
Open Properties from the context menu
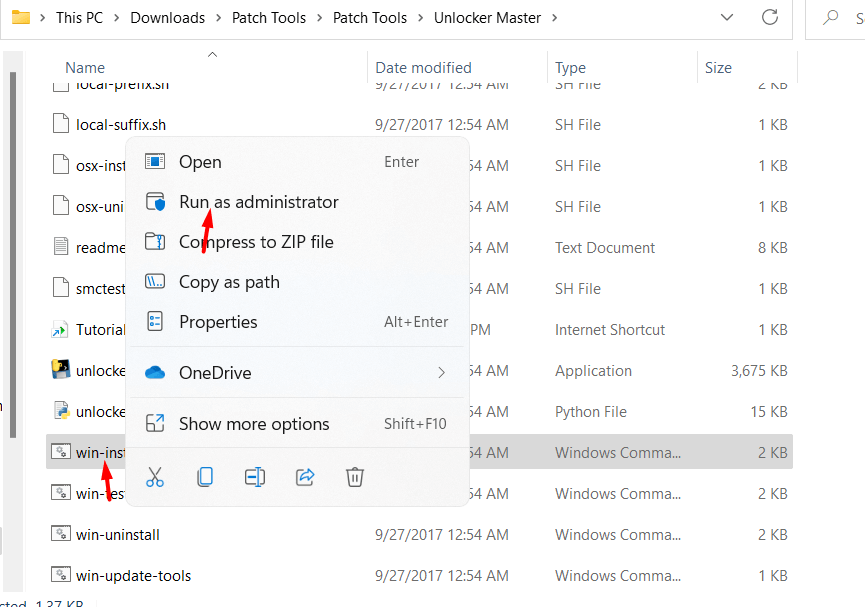click(x=218, y=322)
